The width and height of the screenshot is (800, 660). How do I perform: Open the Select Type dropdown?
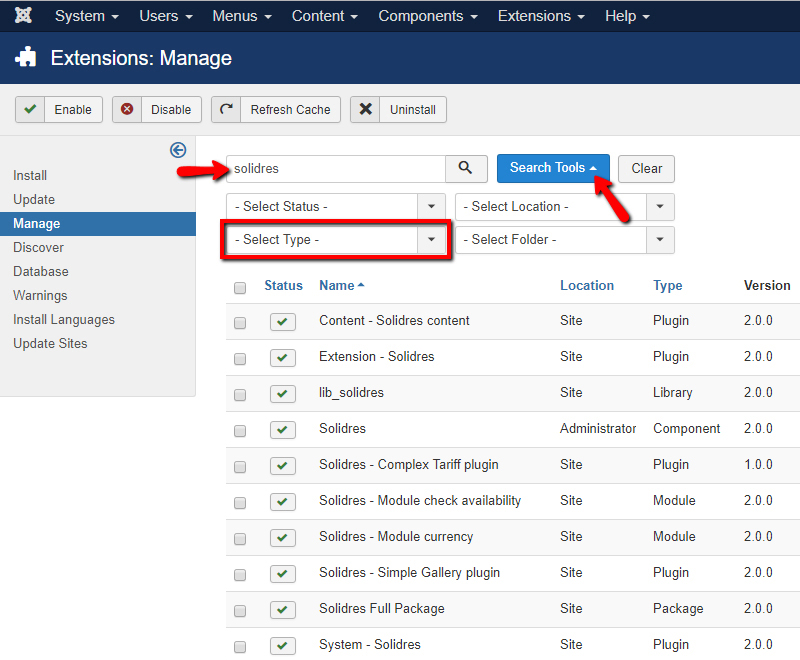336,240
